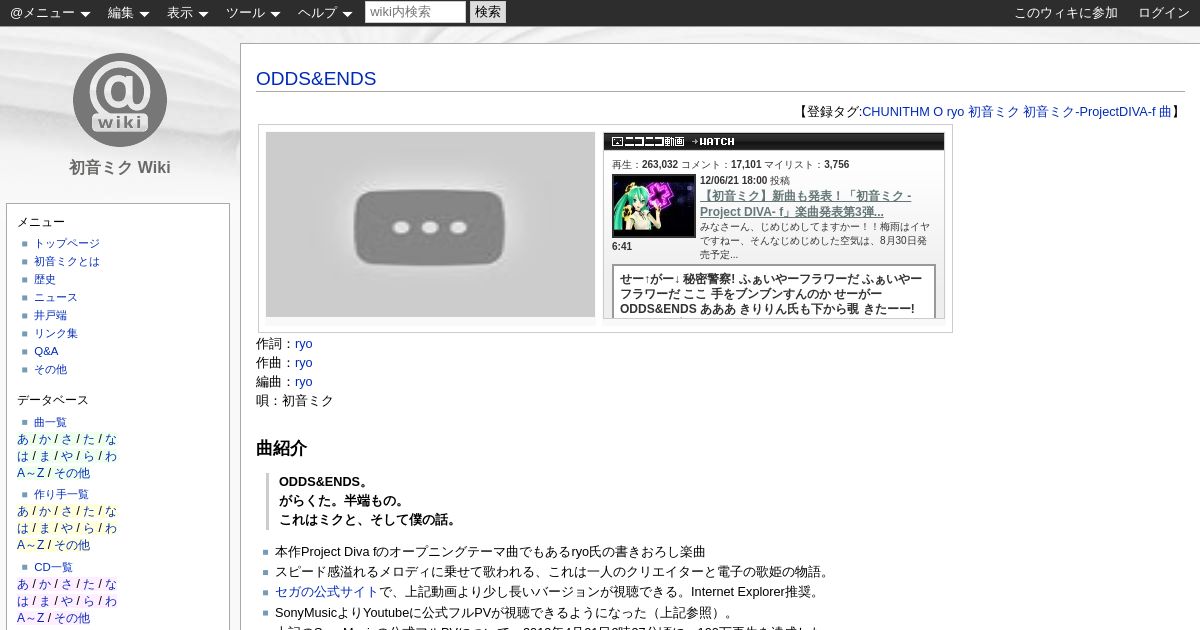This screenshot has height=630, width=1200.
Task: Play the embedded video placeholder
Action: (430, 225)
